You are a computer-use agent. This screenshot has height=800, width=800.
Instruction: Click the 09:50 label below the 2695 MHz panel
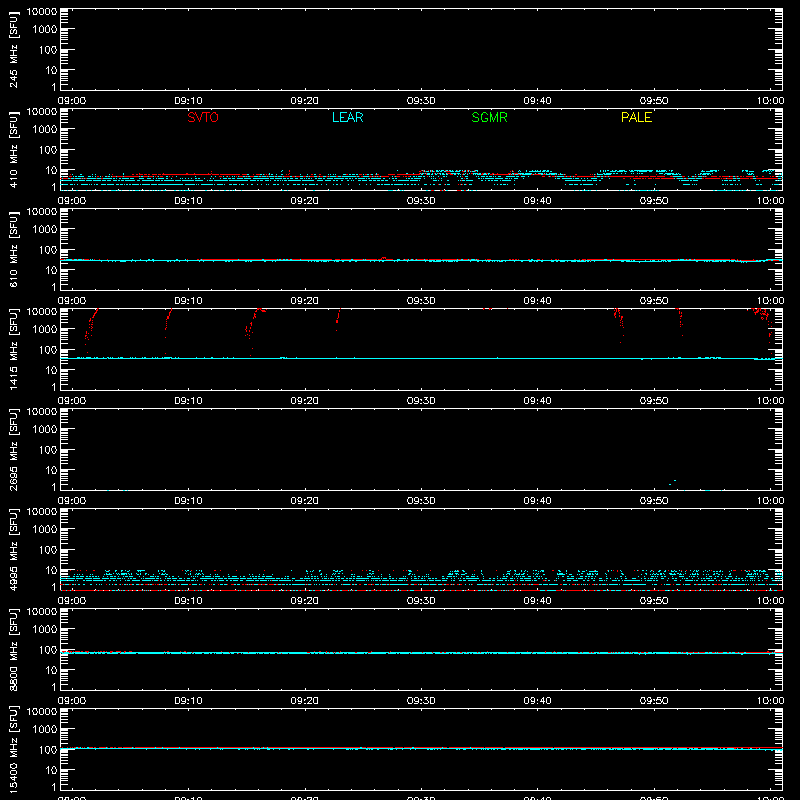tap(654, 501)
